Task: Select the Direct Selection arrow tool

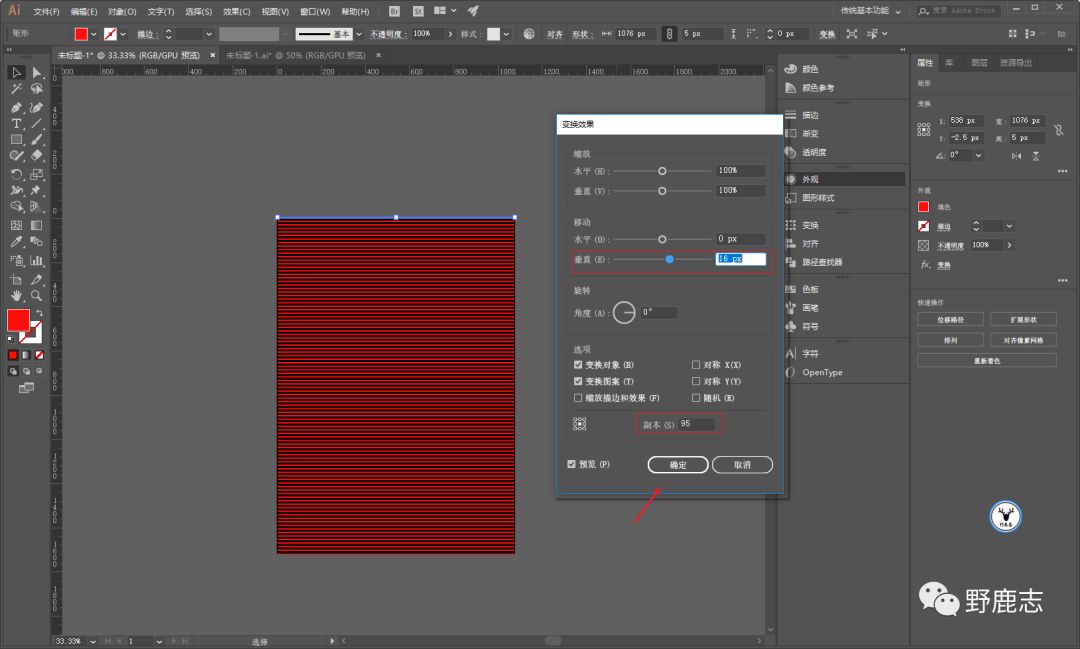Action: [36, 73]
